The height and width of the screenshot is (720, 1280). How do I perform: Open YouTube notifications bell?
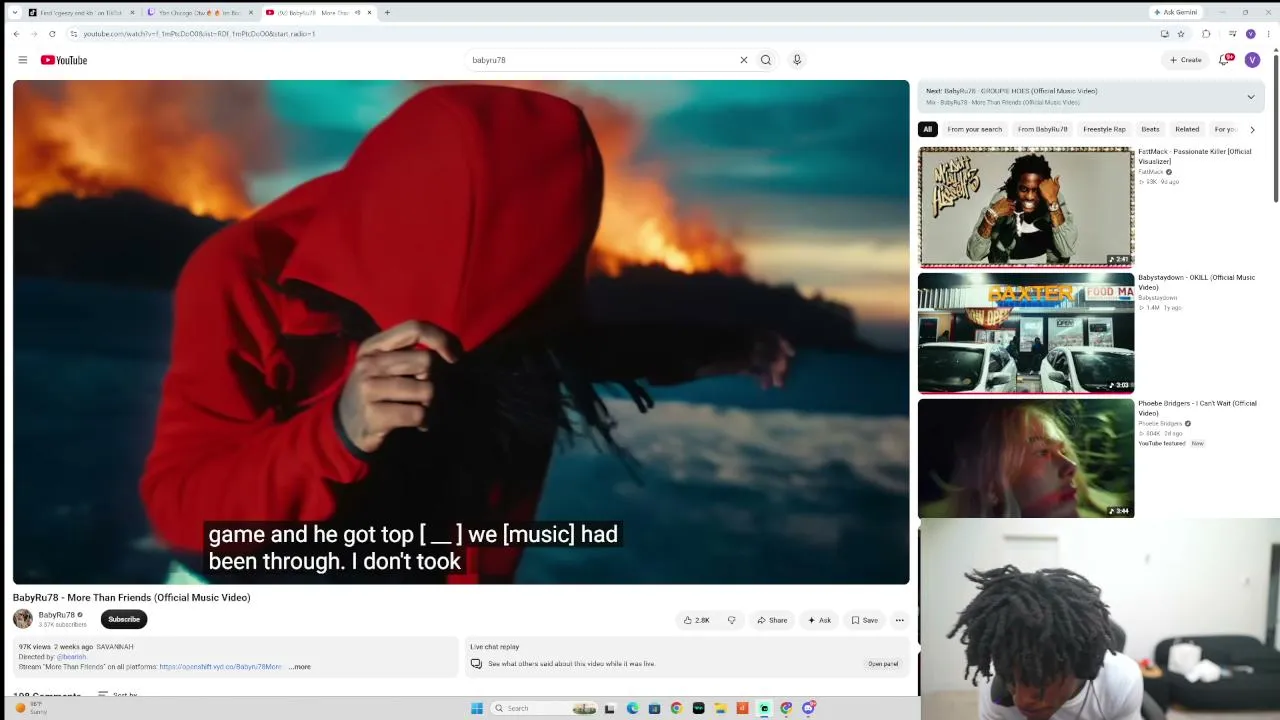click(x=1224, y=60)
